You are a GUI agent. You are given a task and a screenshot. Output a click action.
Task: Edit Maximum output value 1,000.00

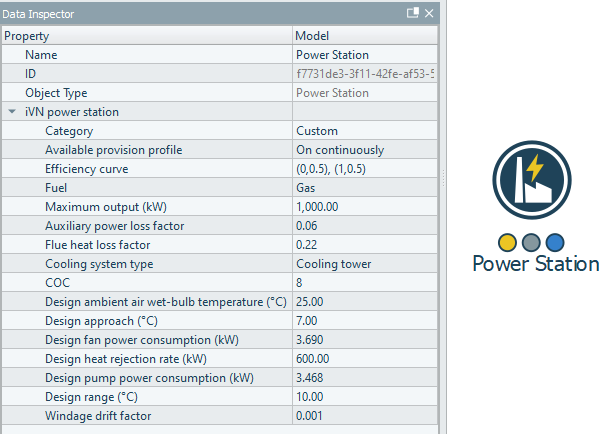coord(365,207)
